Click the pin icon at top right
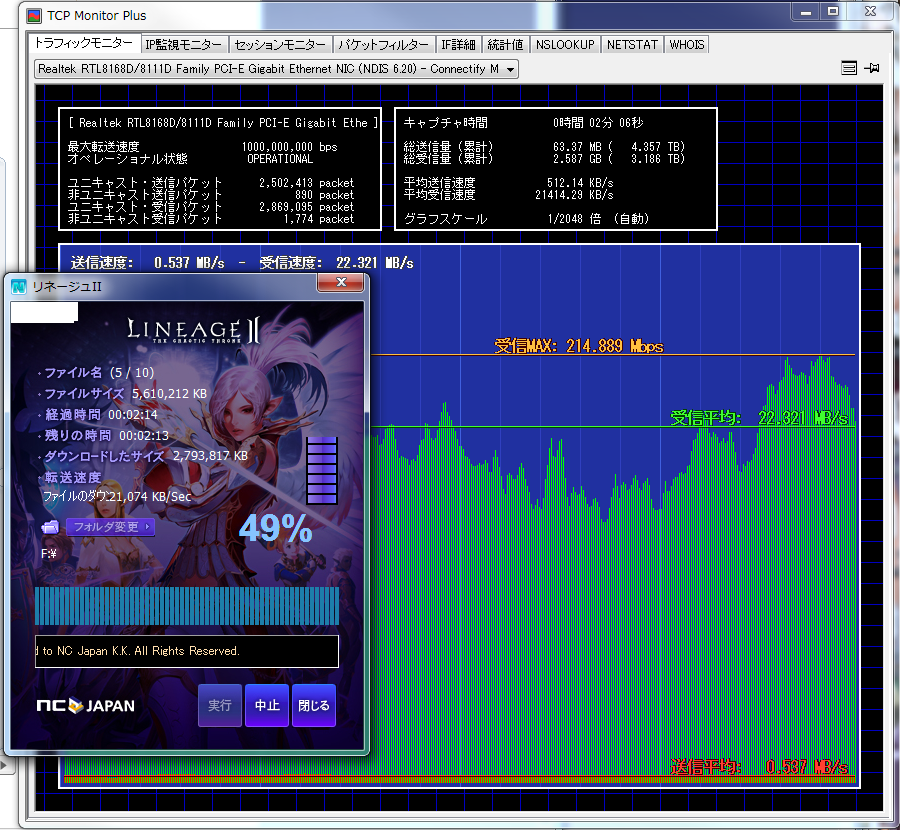 click(x=871, y=68)
